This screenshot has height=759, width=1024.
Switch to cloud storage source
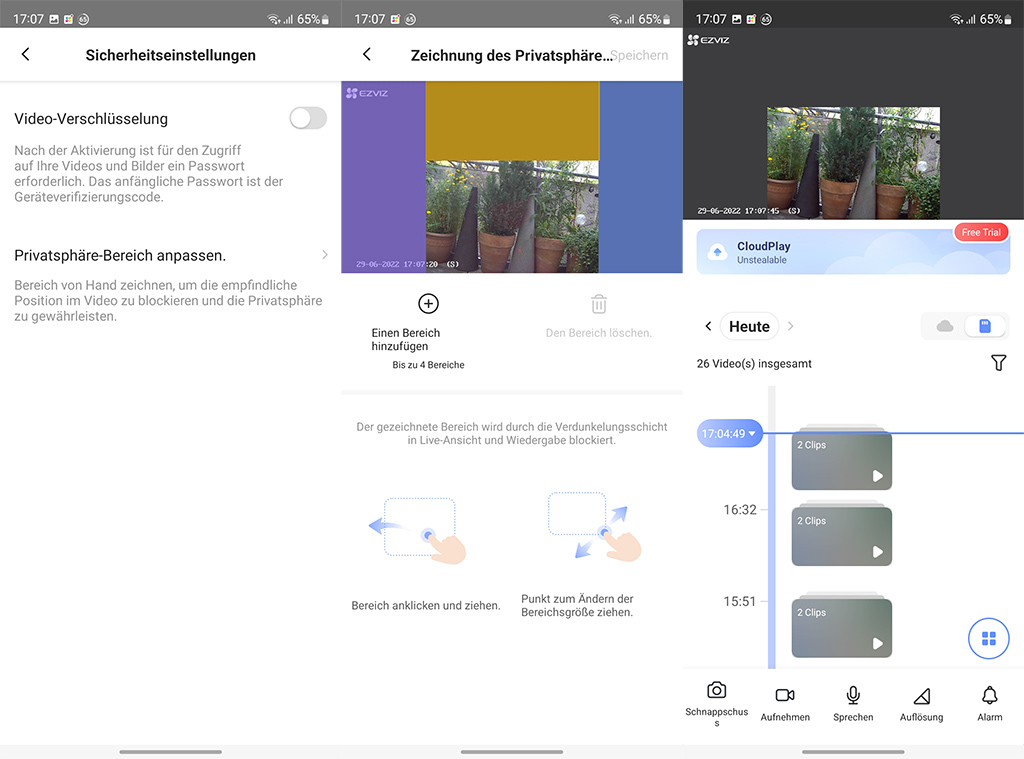(x=944, y=326)
